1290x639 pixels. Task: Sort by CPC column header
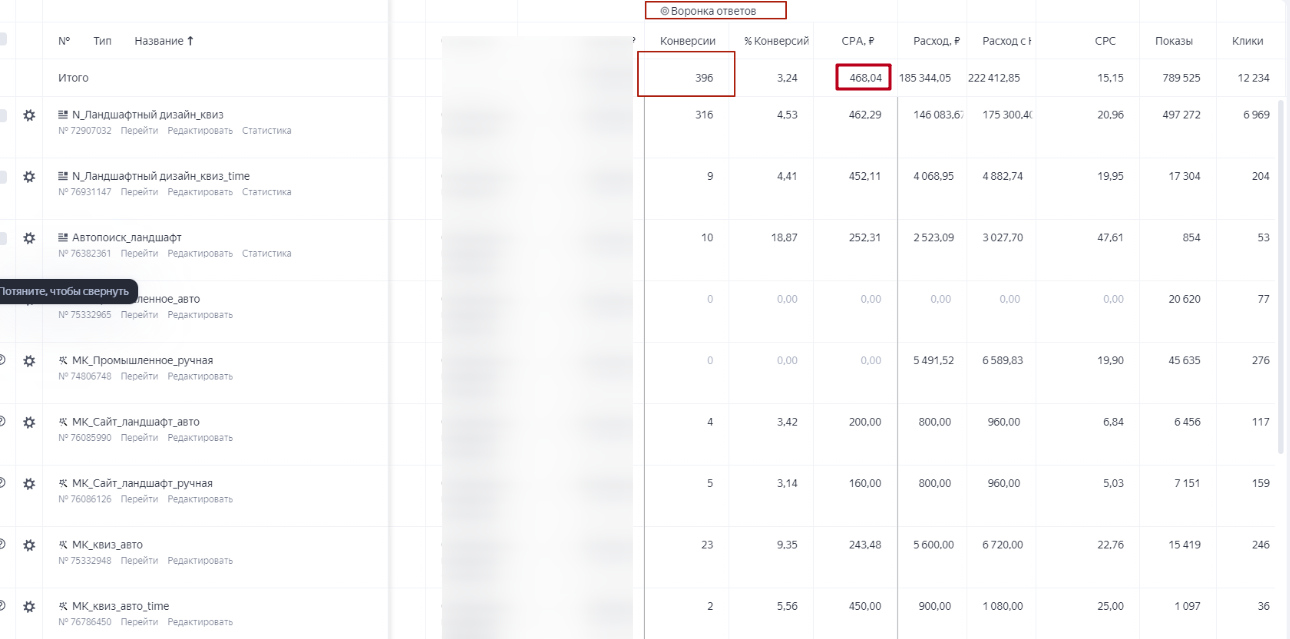(x=1105, y=41)
